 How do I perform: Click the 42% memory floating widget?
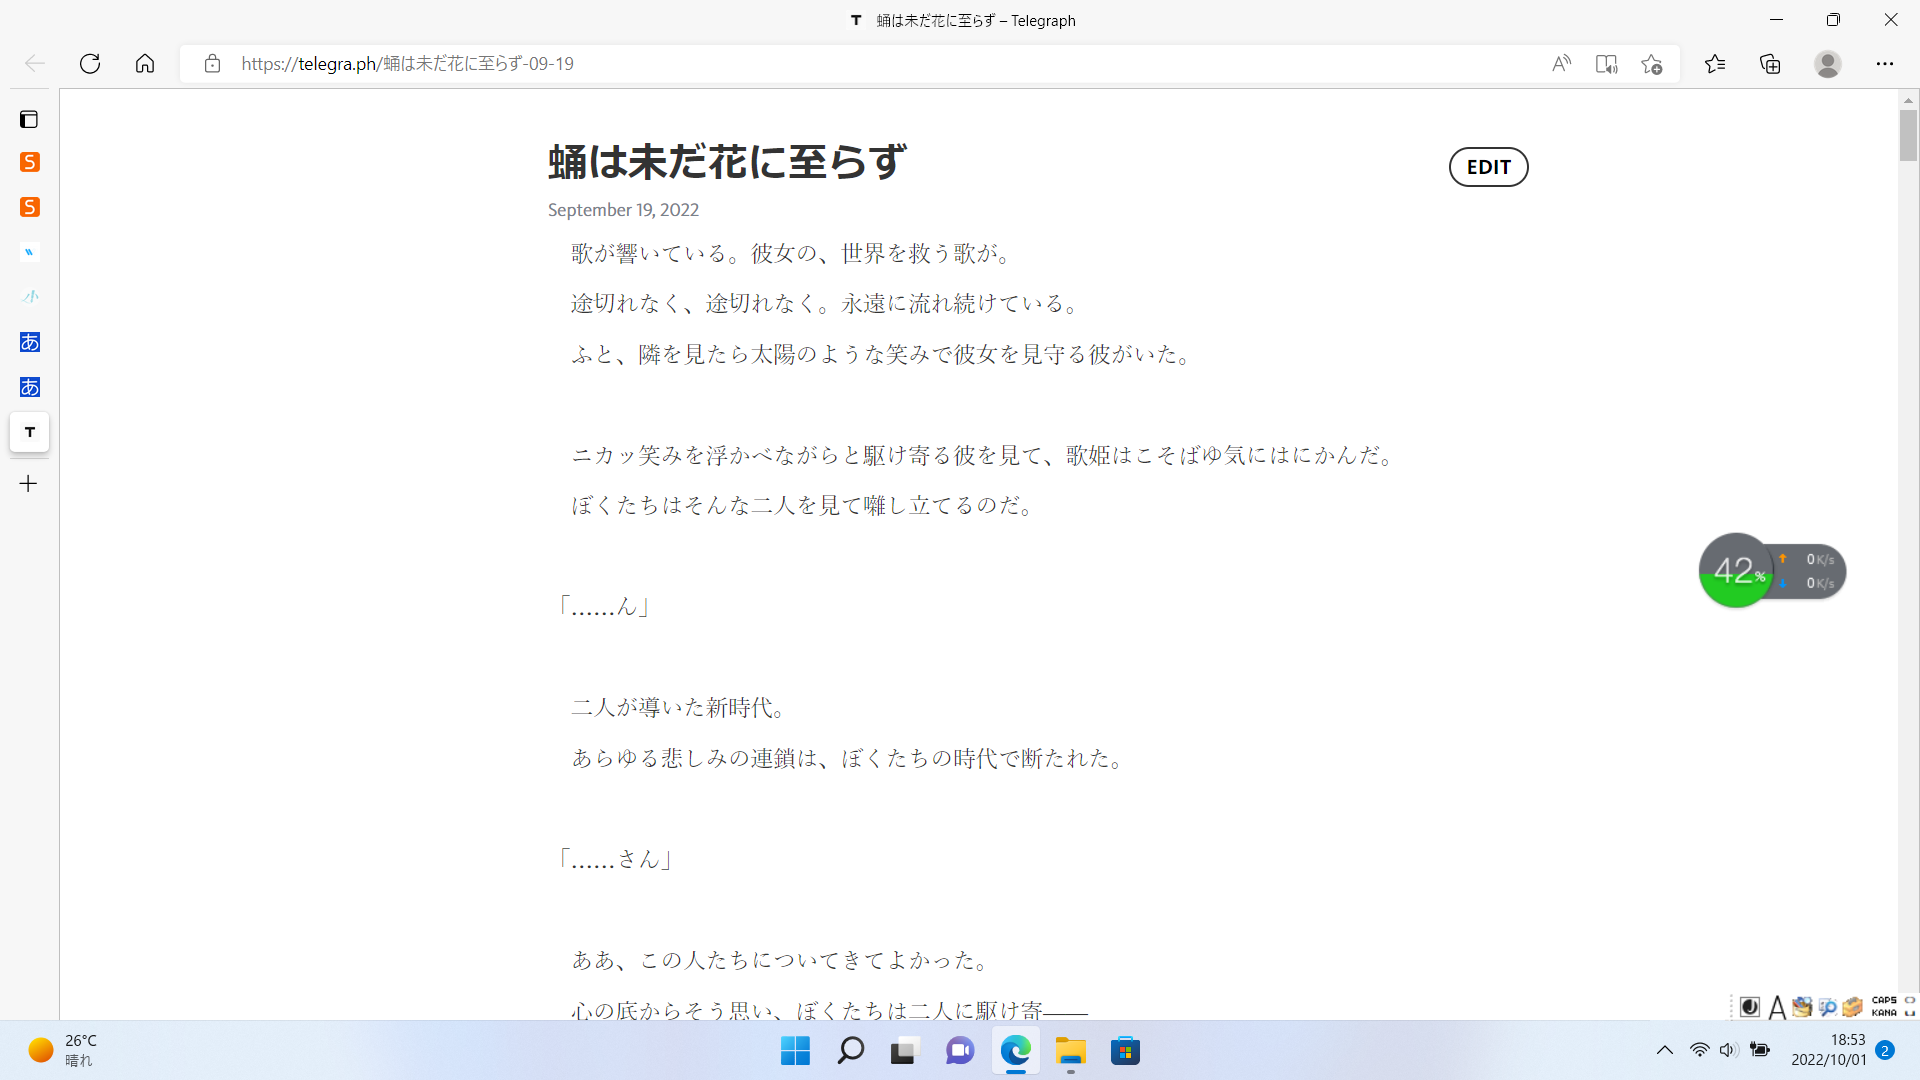pyautogui.click(x=1736, y=571)
